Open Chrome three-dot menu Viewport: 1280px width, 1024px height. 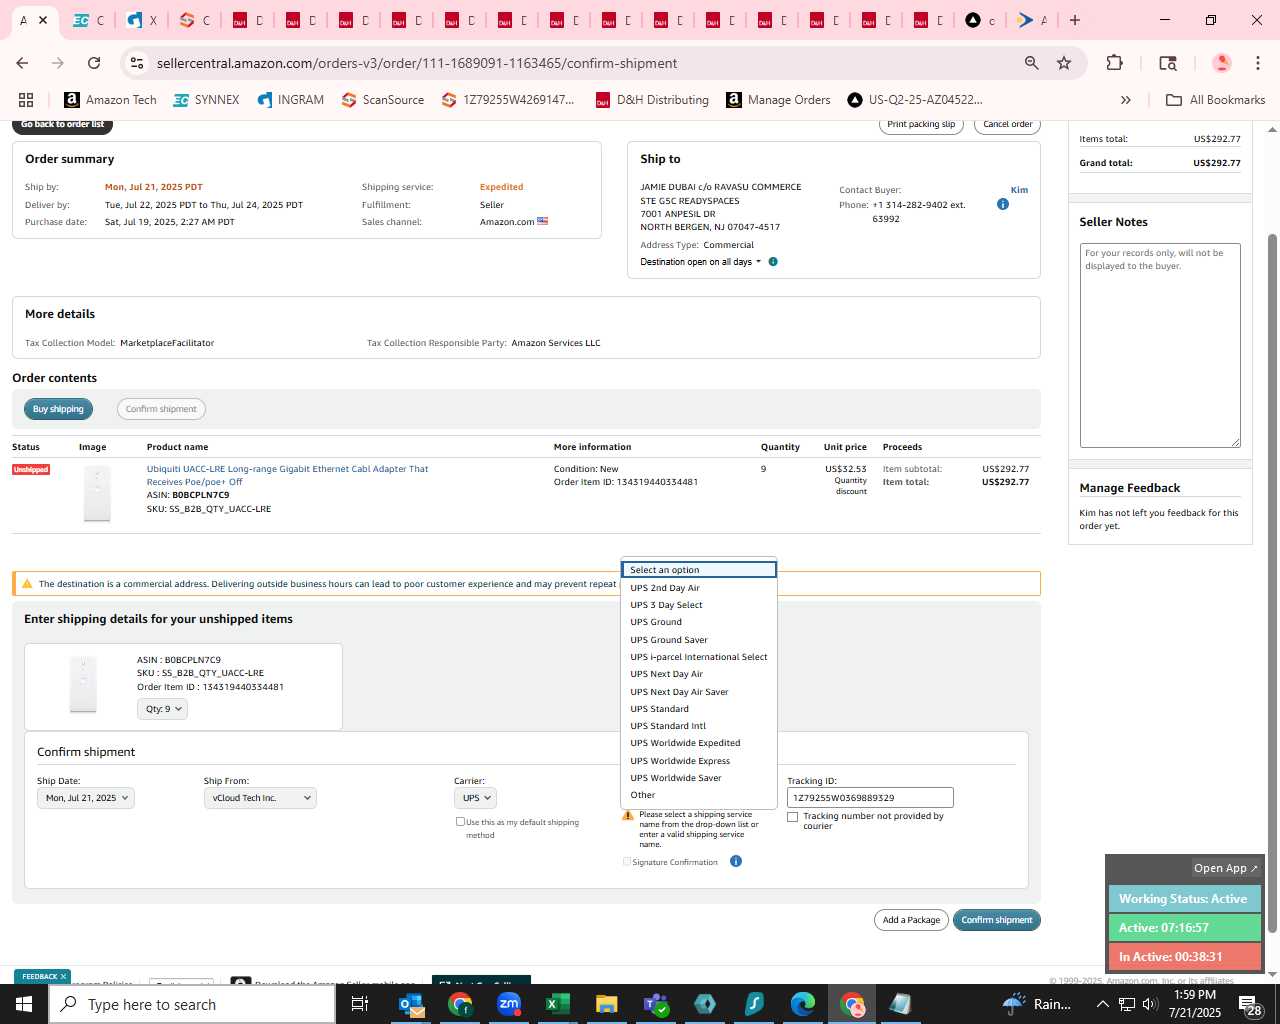(1257, 63)
